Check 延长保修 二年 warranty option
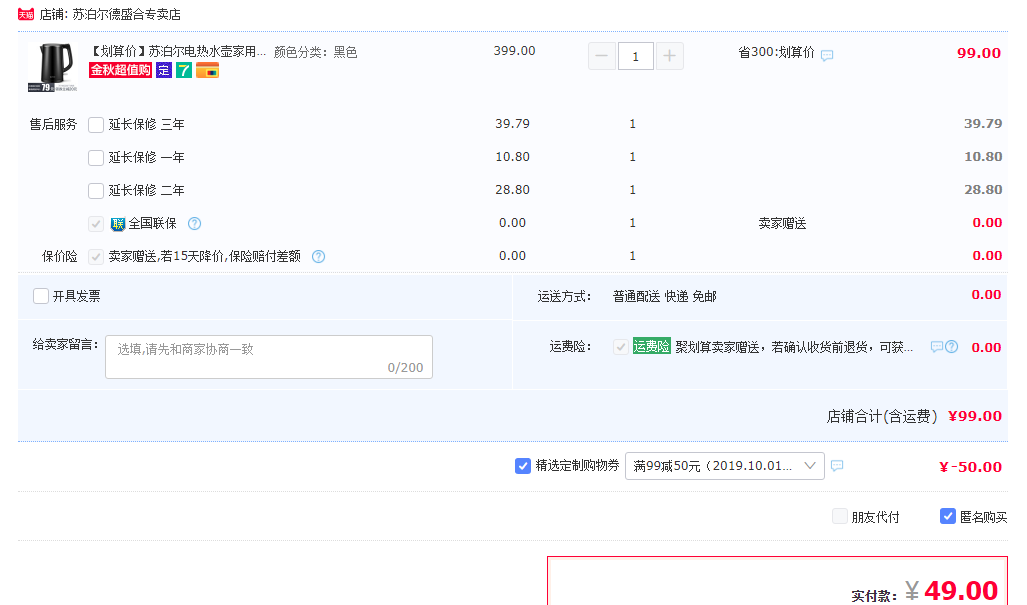The image size is (1027, 605). (x=96, y=191)
